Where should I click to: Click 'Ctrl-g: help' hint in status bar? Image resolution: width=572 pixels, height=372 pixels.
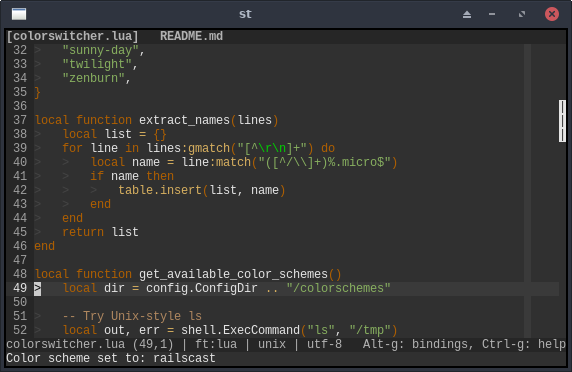[x=524, y=344]
